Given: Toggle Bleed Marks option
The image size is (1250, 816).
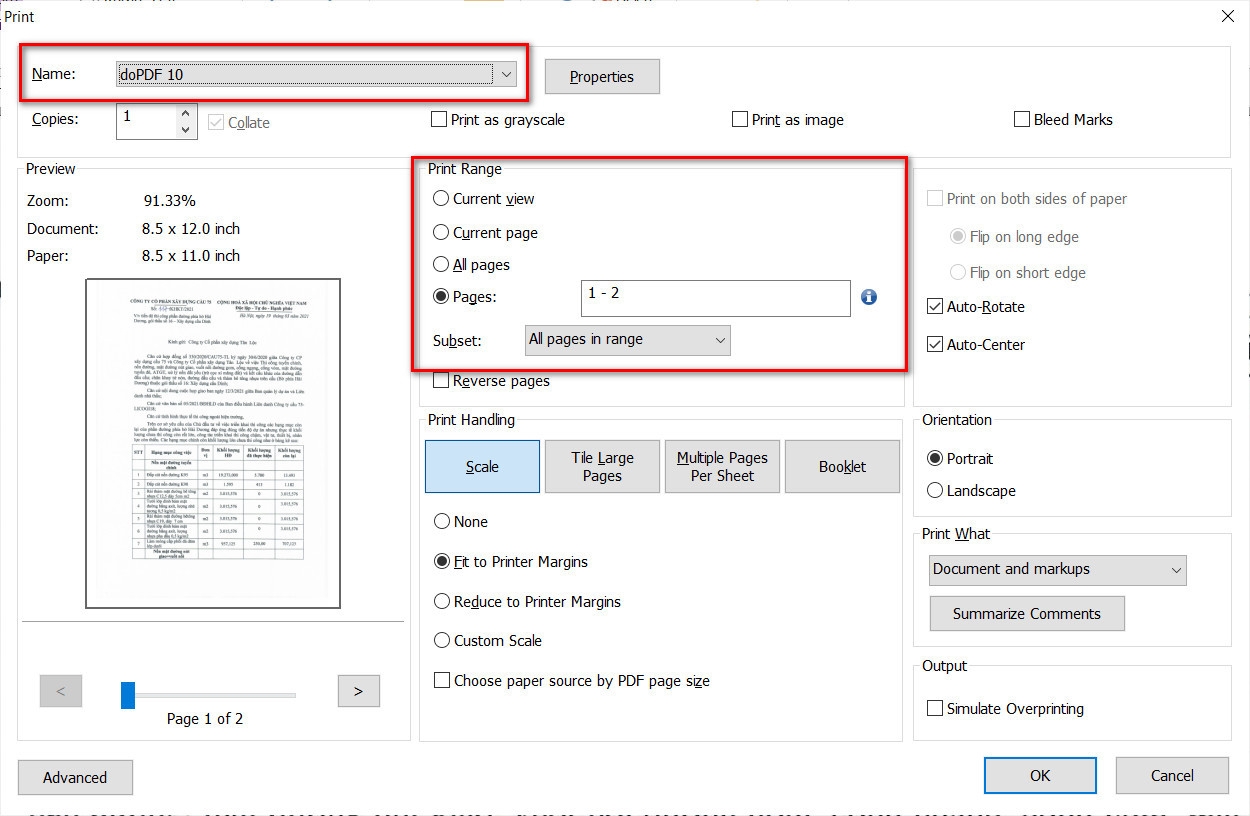Looking at the screenshot, I should coord(1022,118).
